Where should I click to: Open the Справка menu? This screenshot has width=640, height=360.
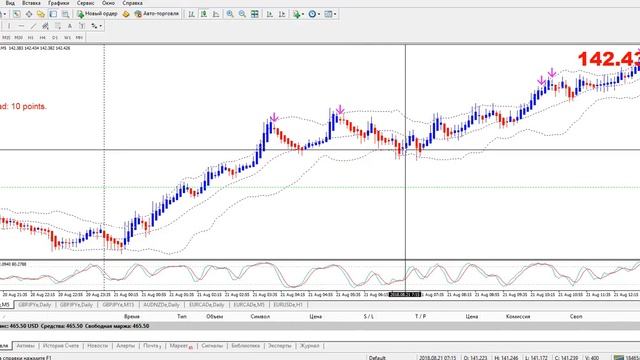(x=133, y=3)
